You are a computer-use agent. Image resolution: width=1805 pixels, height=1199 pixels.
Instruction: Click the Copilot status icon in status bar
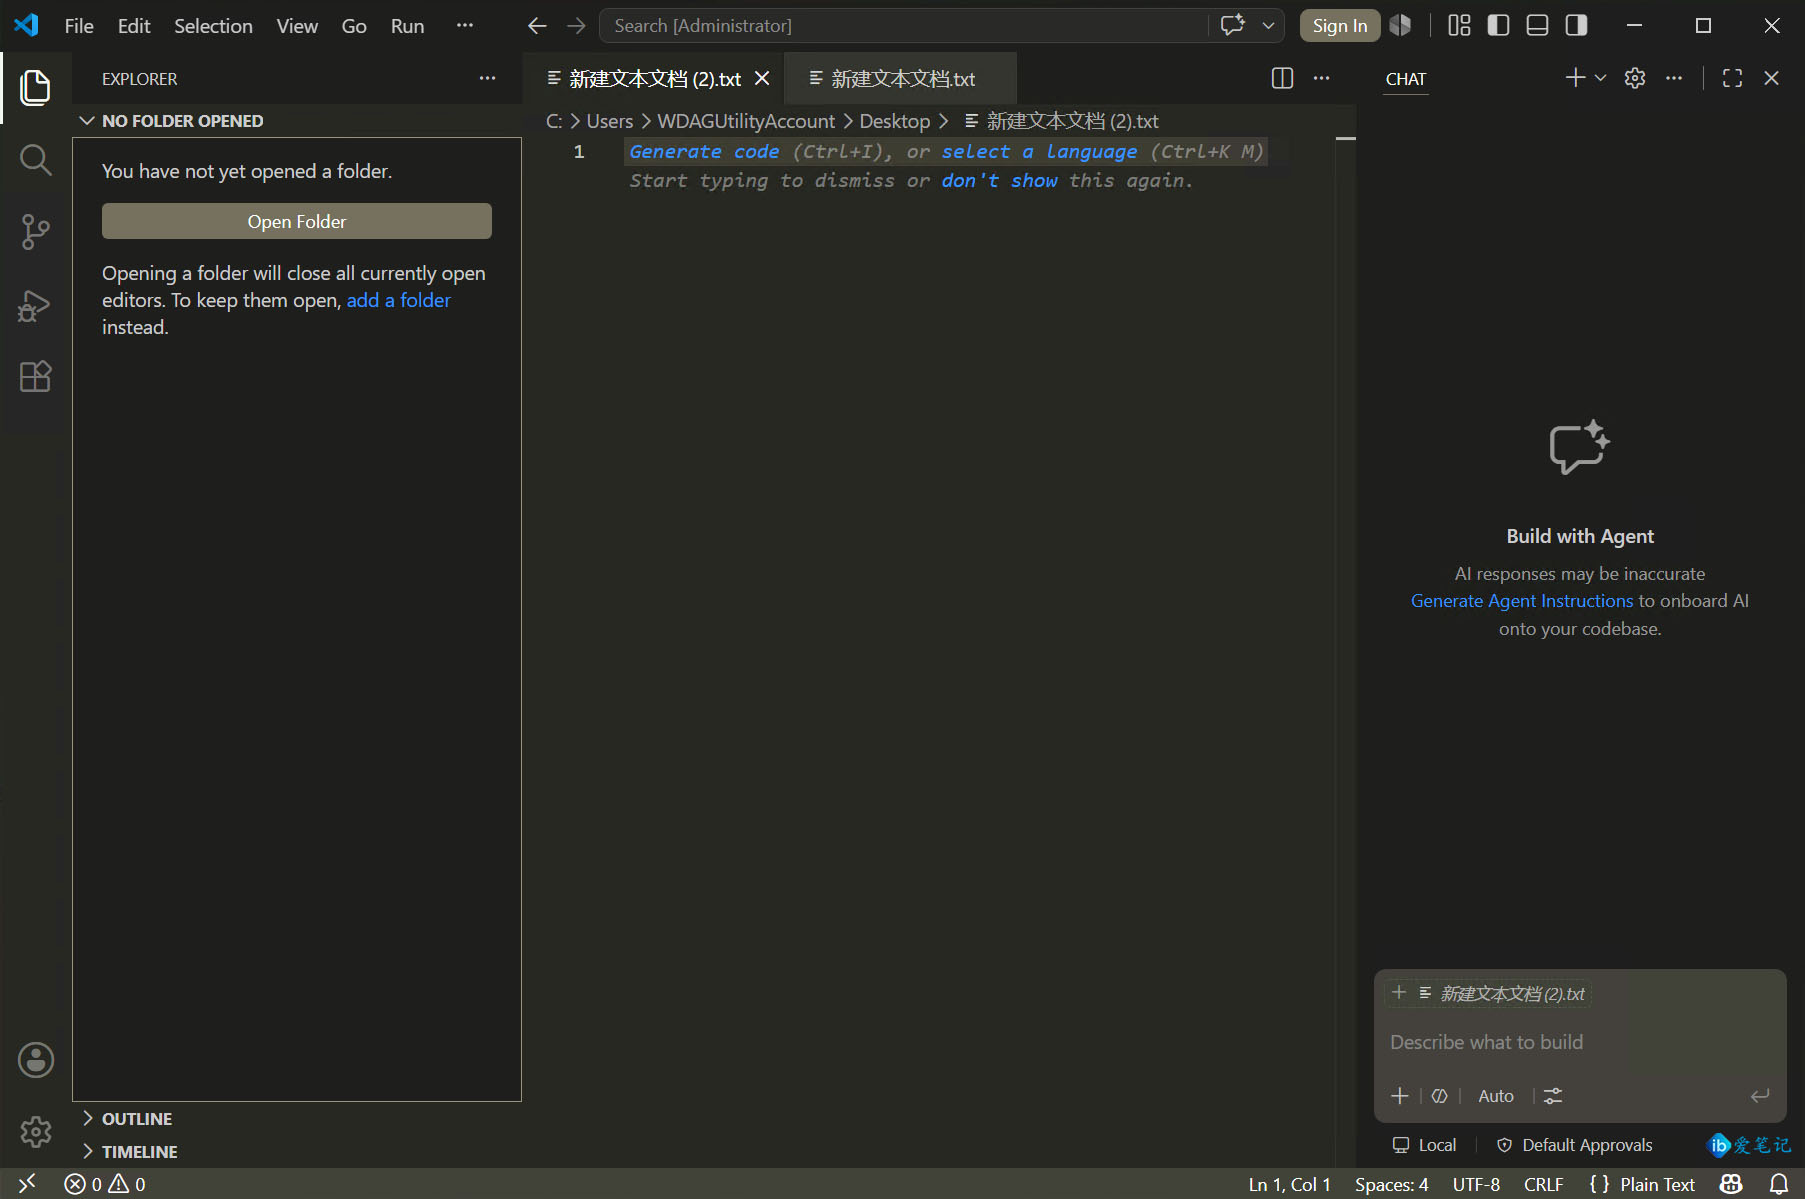1732,1184
